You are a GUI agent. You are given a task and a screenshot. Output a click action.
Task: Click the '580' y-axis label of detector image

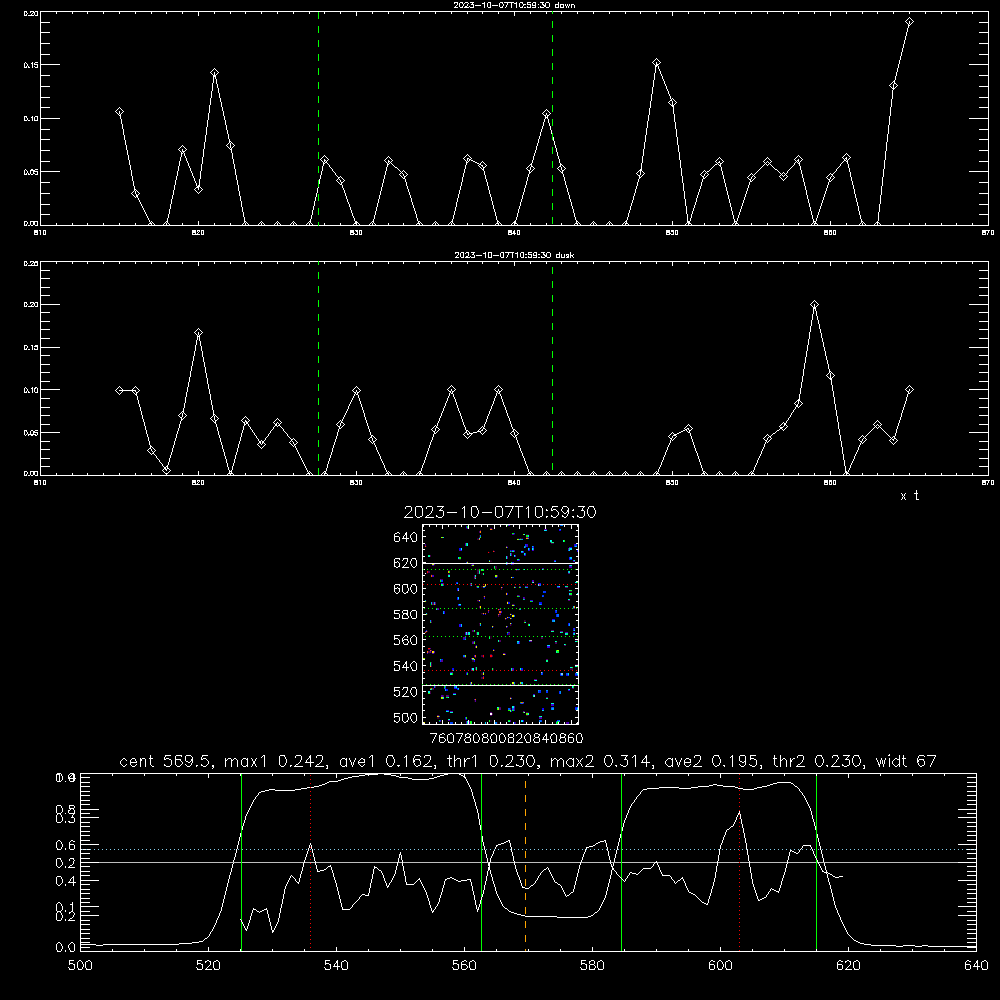pos(406,615)
